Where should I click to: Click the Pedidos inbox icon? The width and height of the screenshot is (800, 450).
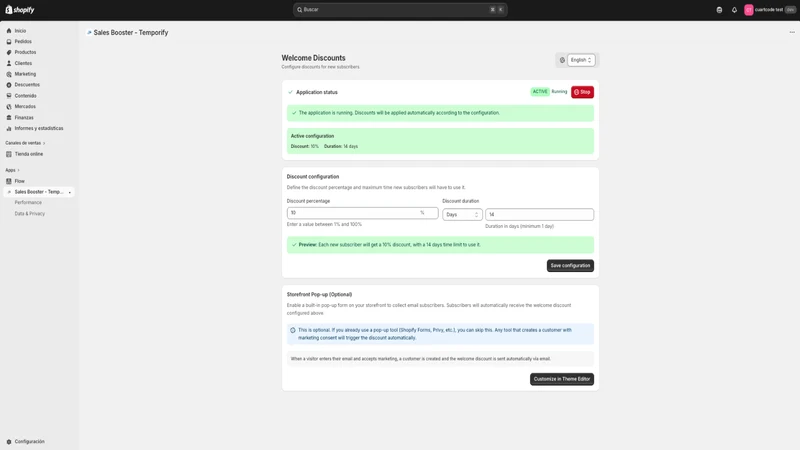pyautogui.click(x=9, y=41)
